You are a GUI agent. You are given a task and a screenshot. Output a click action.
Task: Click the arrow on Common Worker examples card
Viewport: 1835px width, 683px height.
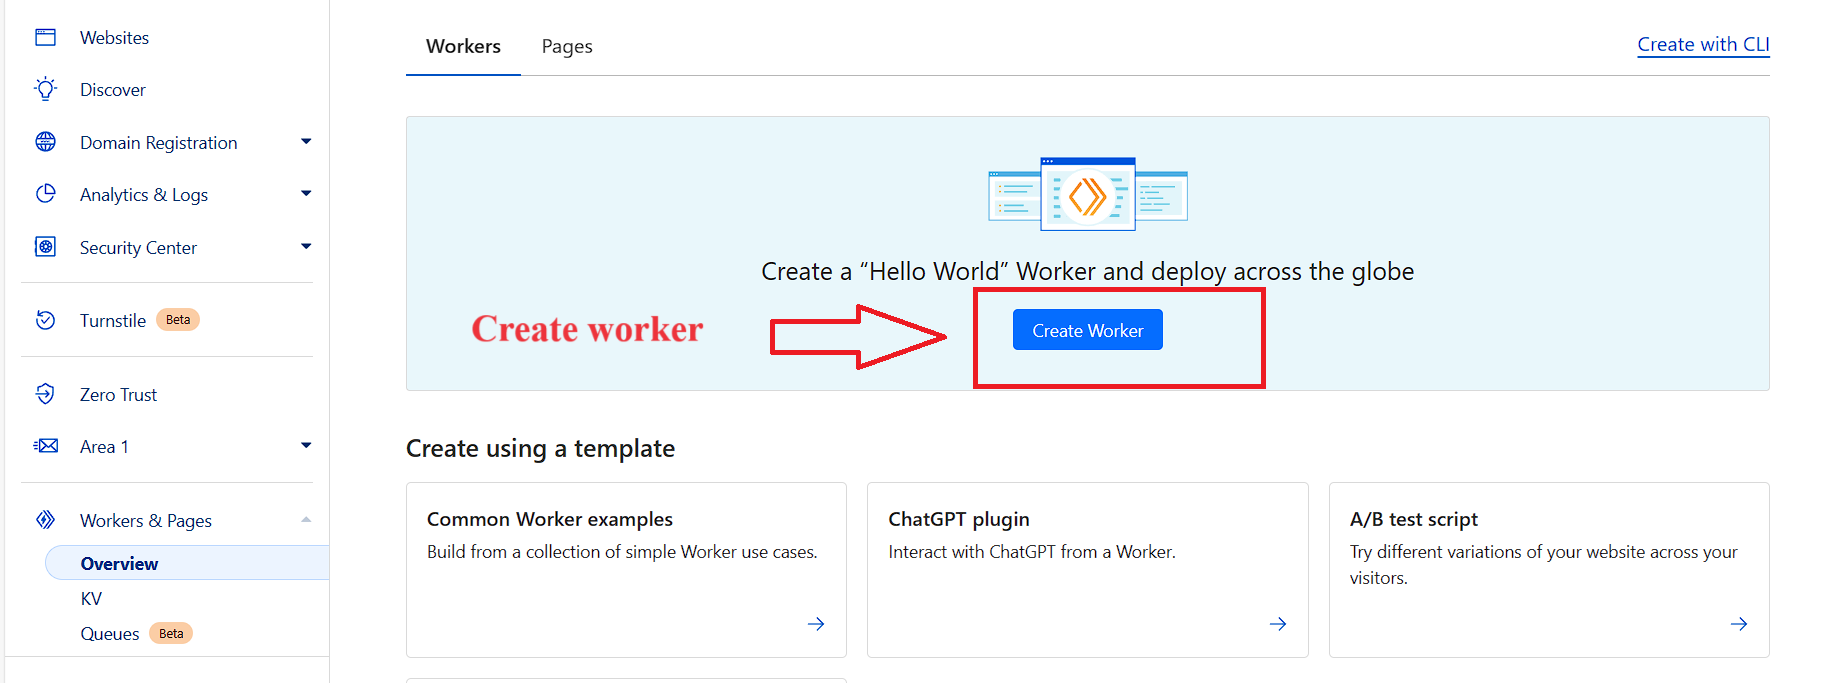(816, 624)
